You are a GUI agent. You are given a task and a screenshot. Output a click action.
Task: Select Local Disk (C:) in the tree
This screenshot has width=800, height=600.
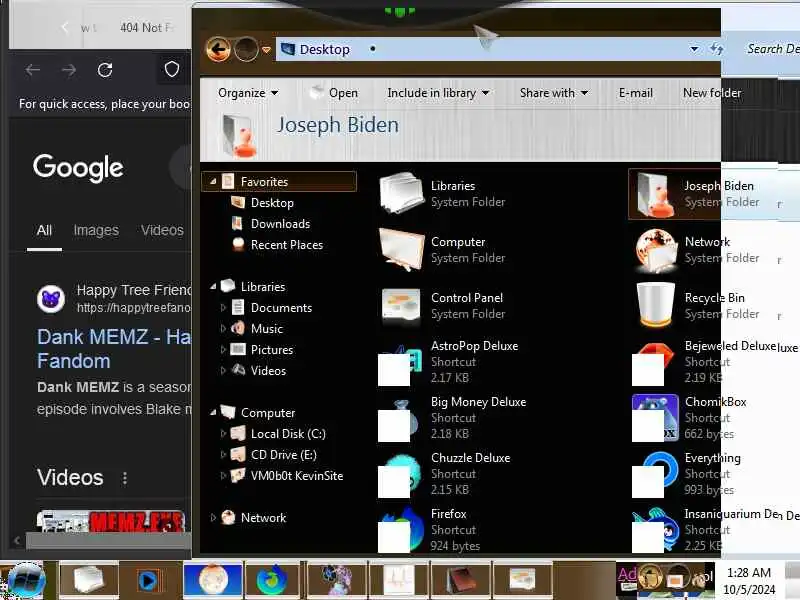tap(288, 434)
